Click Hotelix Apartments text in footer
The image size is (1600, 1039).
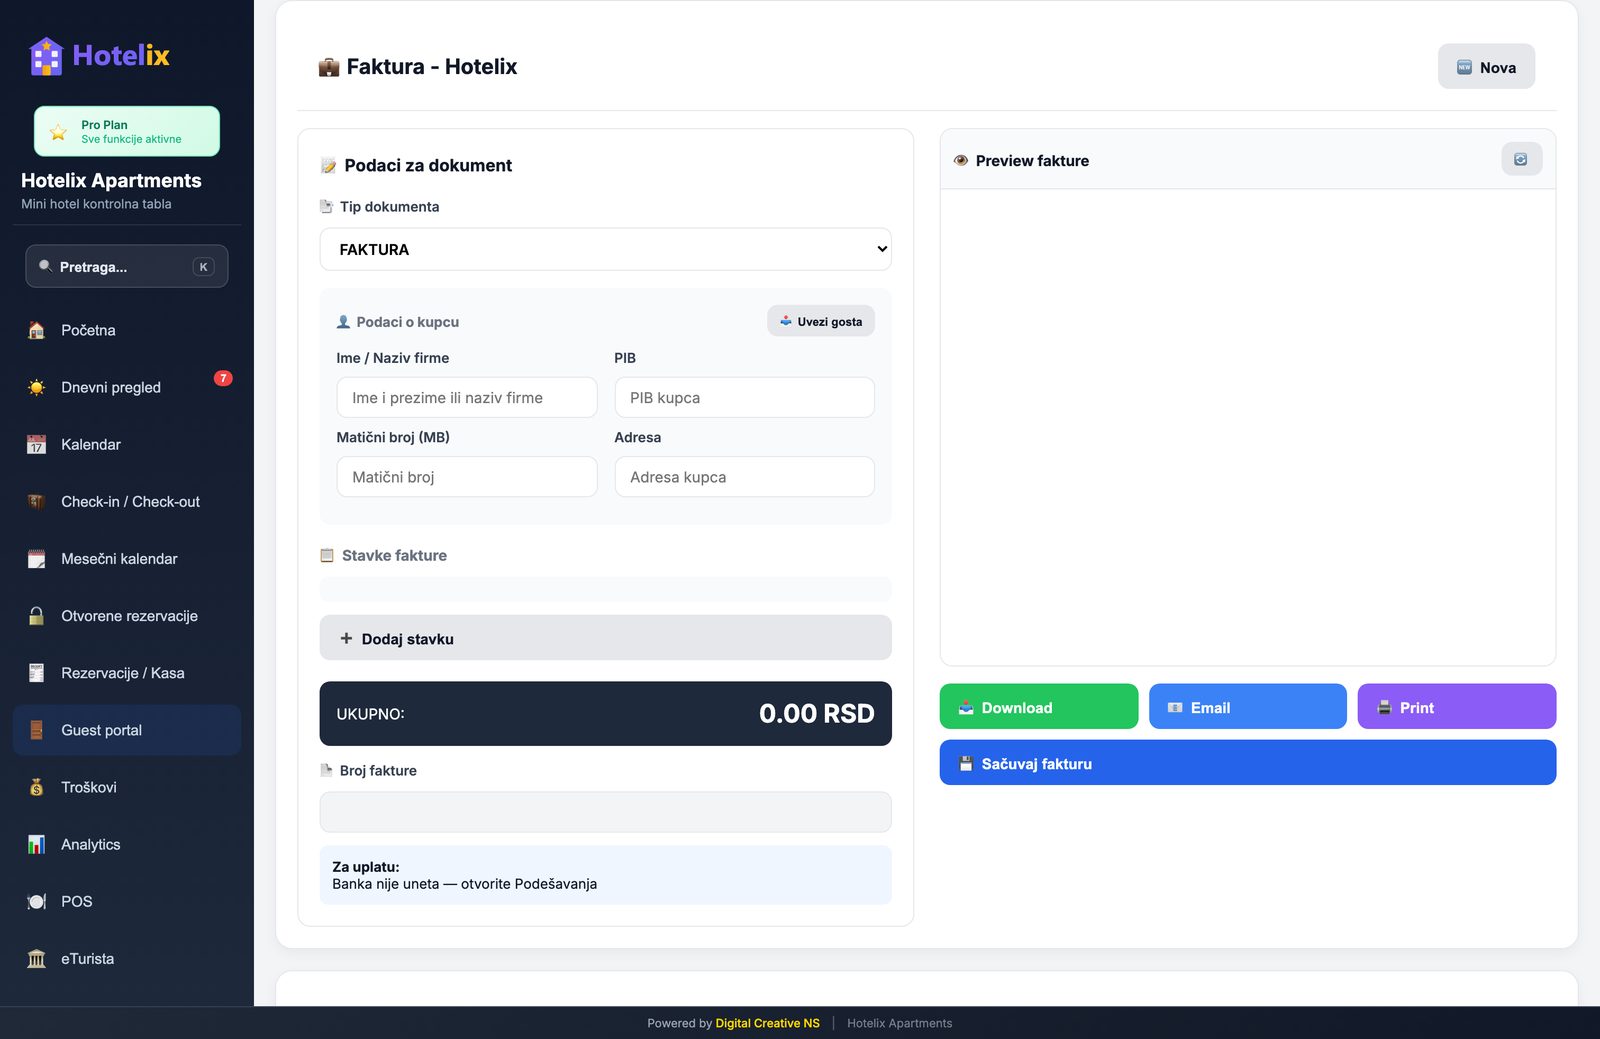tap(899, 1023)
